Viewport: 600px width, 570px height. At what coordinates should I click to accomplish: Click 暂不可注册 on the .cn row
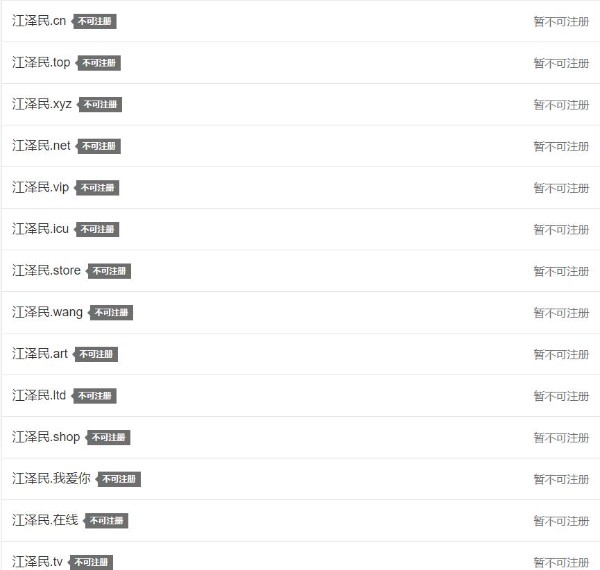click(x=561, y=21)
